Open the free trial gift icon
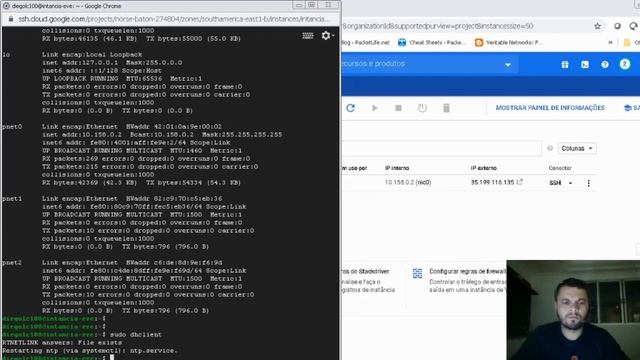 point(565,64)
